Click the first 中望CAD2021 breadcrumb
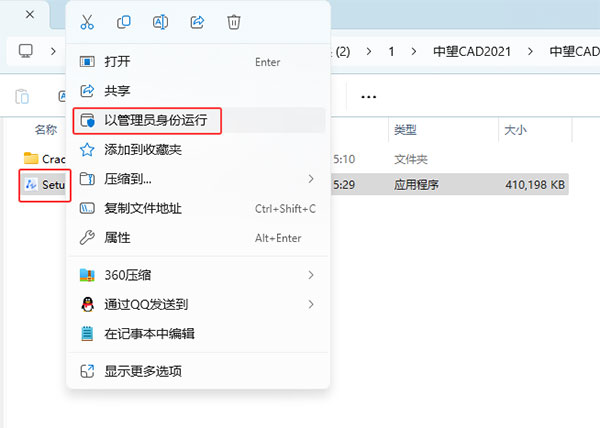This screenshot has height=428, width=600. pos(472,51)
